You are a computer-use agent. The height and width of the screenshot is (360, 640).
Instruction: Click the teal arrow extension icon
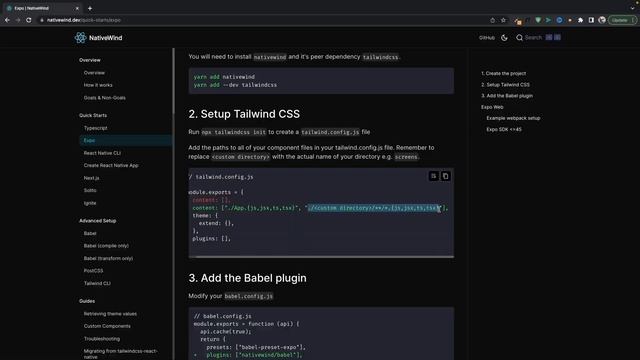[x=549, y=20]
